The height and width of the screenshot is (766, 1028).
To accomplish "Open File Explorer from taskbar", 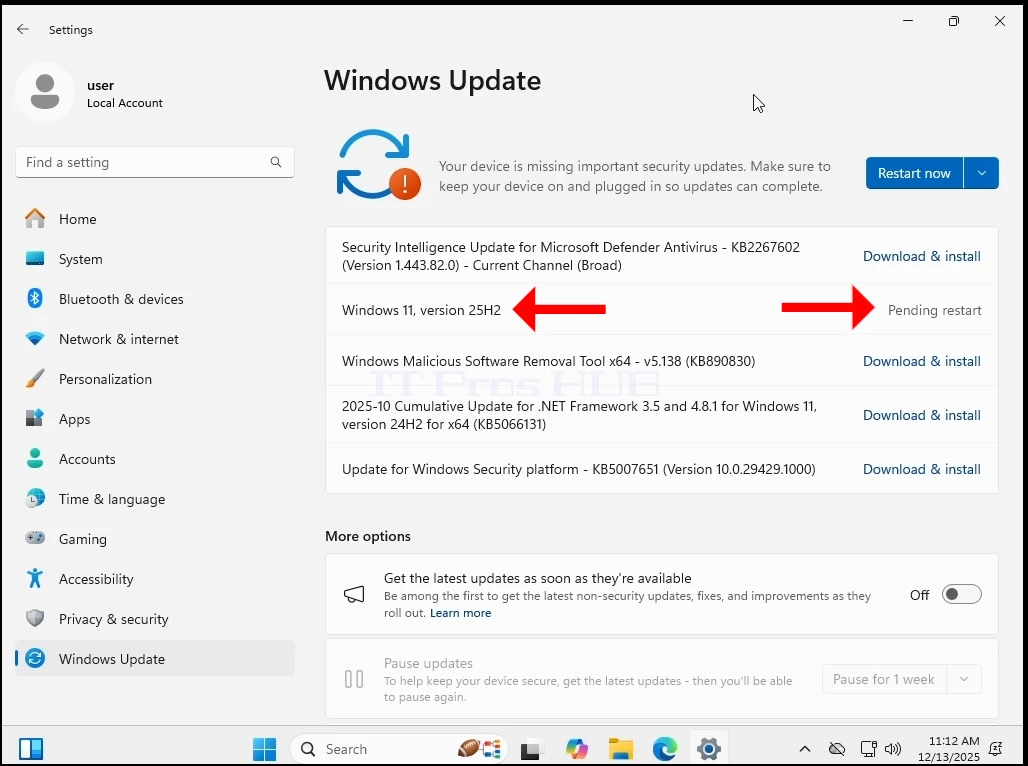I will click(621, 749).
